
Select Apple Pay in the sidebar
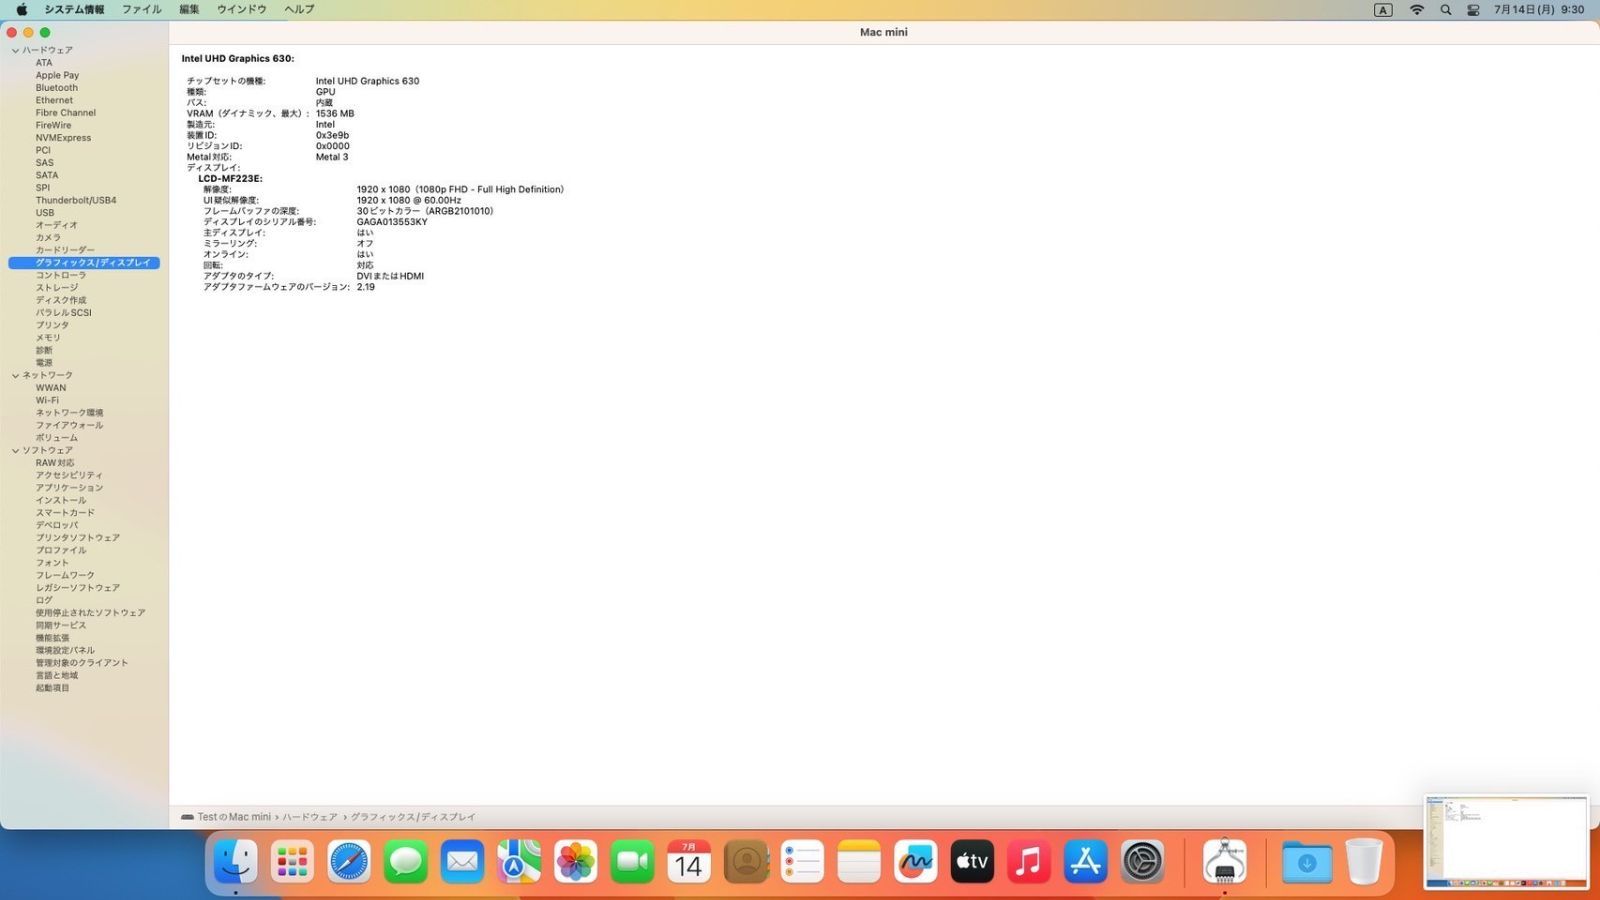[x=57, y=75]
